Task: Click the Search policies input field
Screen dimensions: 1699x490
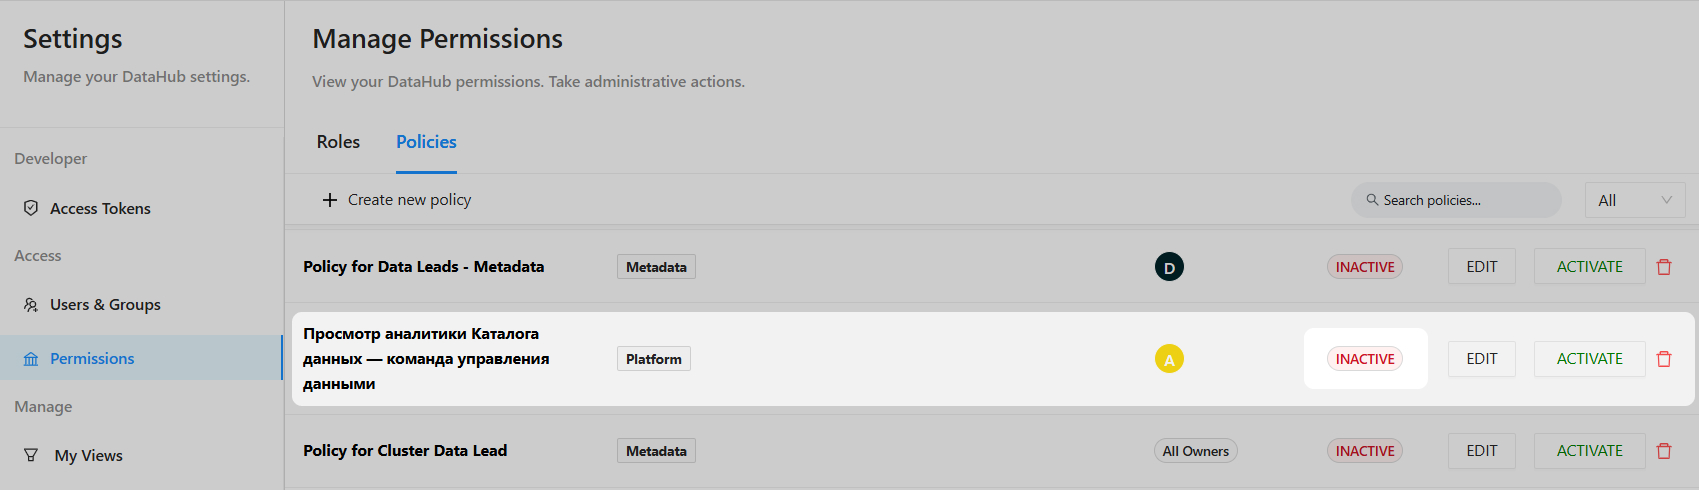Action: 1466,200
